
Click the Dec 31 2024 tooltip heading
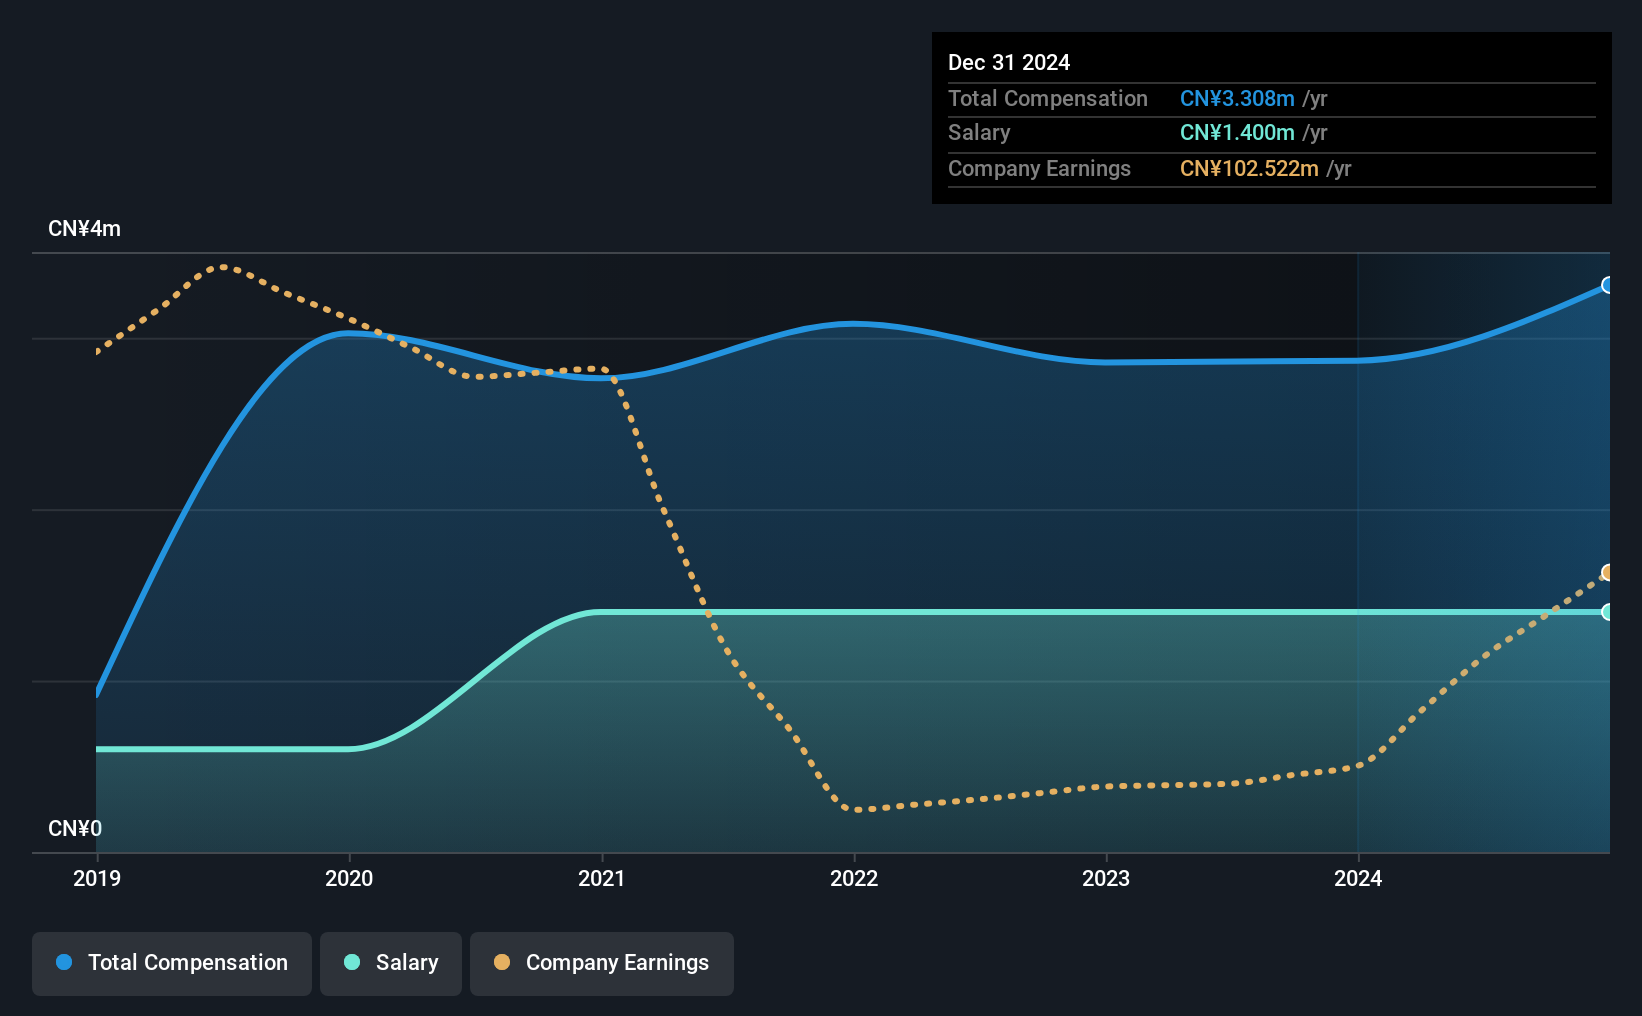(1009, 62)
